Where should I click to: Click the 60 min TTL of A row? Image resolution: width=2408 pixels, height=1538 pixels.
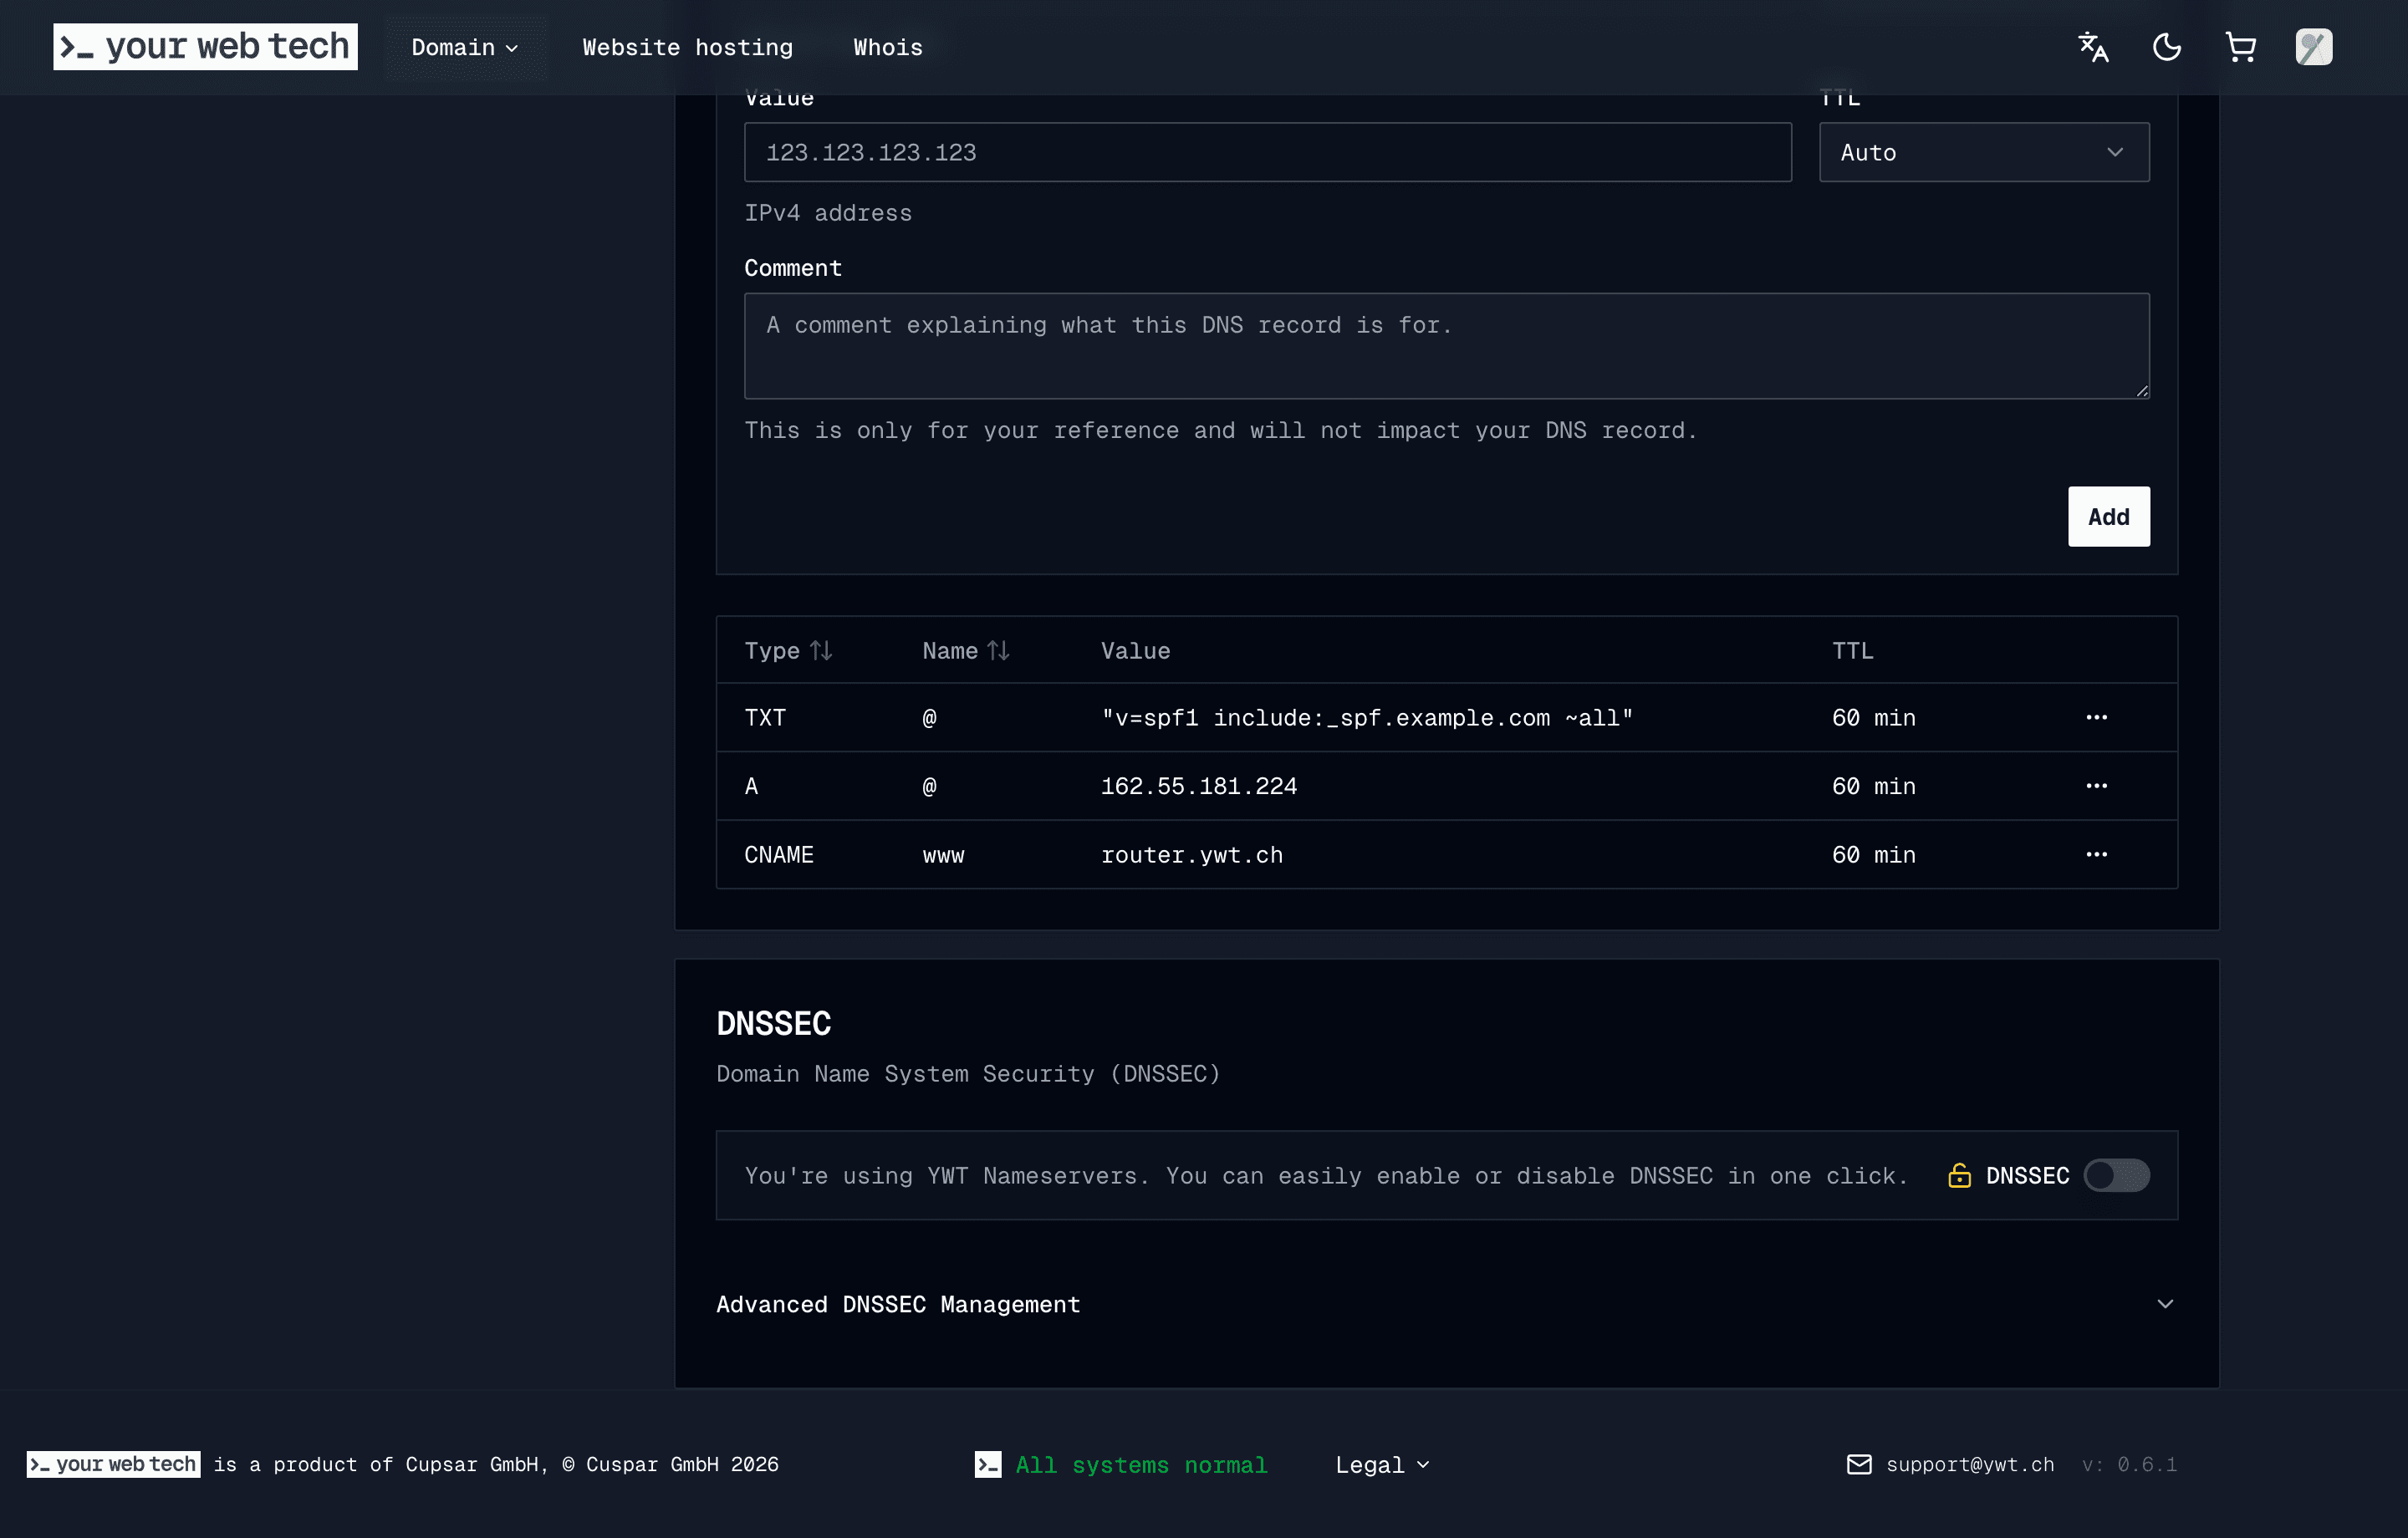[1873, 786]
